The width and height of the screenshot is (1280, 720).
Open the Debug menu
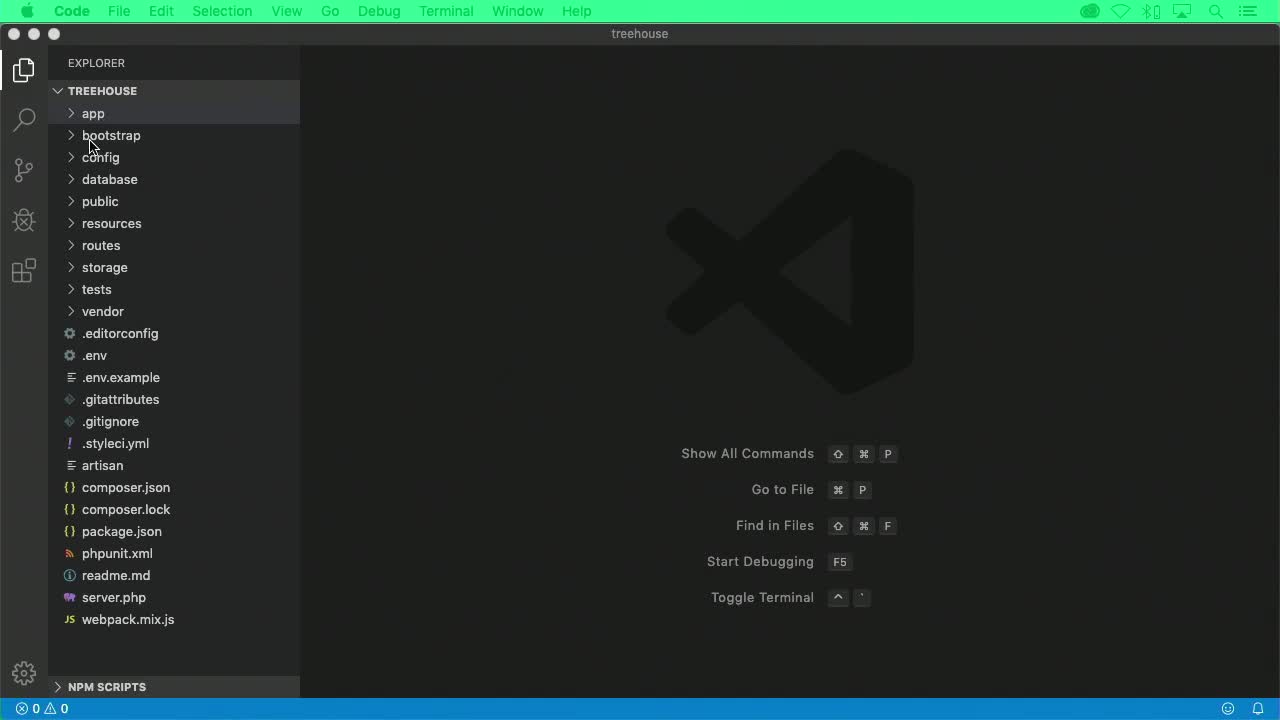(x=379, y=11)
